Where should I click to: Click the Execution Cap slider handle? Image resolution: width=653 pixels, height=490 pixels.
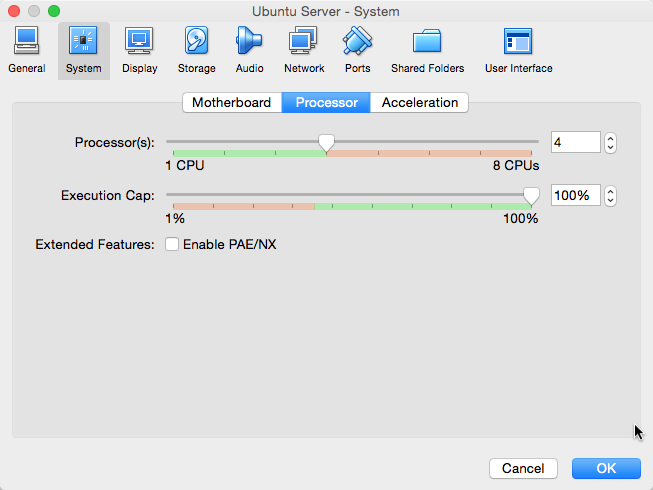(531, 196)
